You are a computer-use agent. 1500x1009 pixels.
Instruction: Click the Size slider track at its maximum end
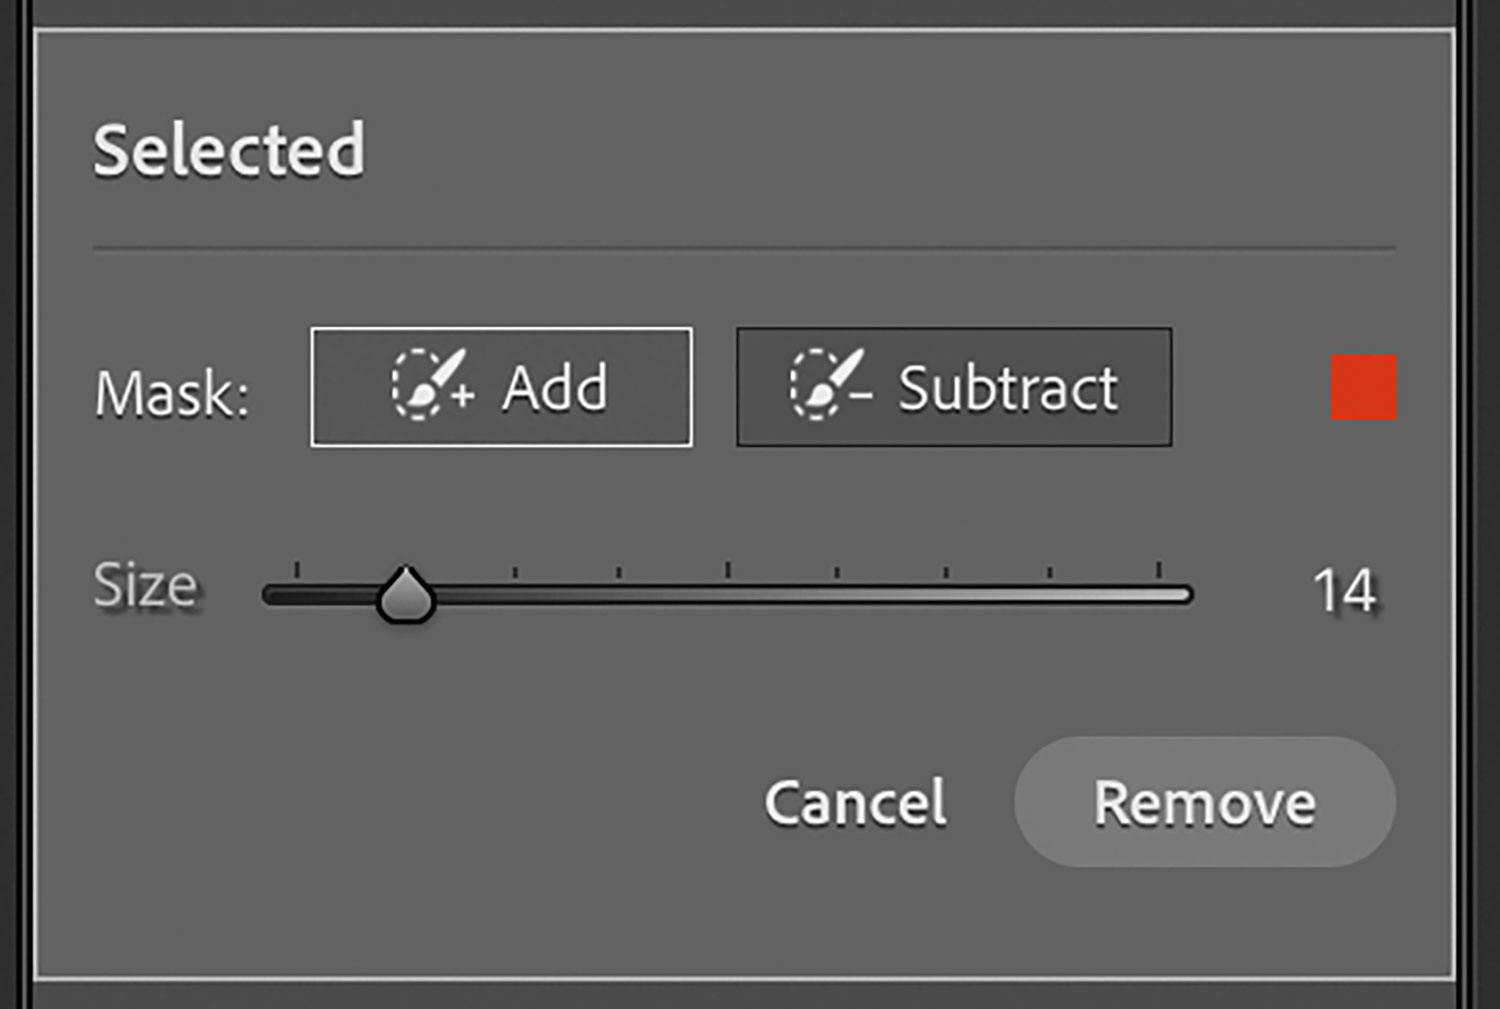point(1185,595)
